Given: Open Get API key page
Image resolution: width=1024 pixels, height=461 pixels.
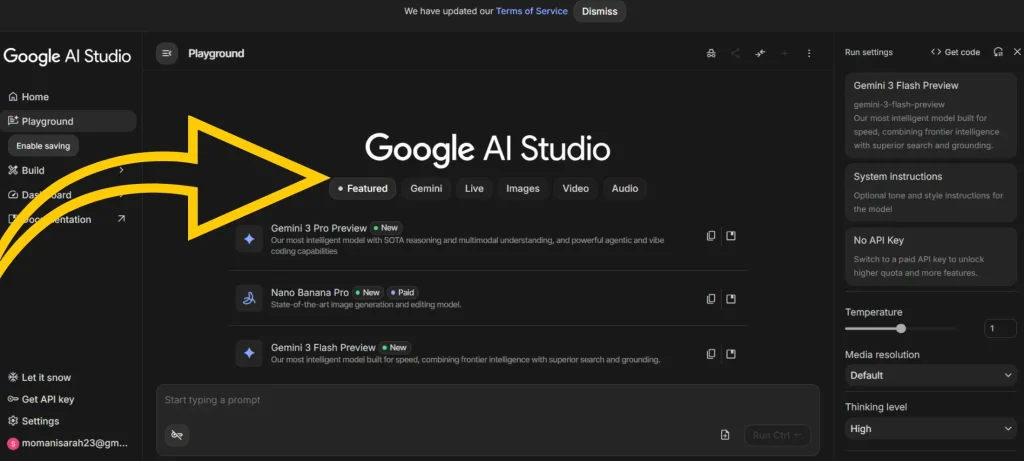Looking at the screenshot, I should (x=40, y=400).
